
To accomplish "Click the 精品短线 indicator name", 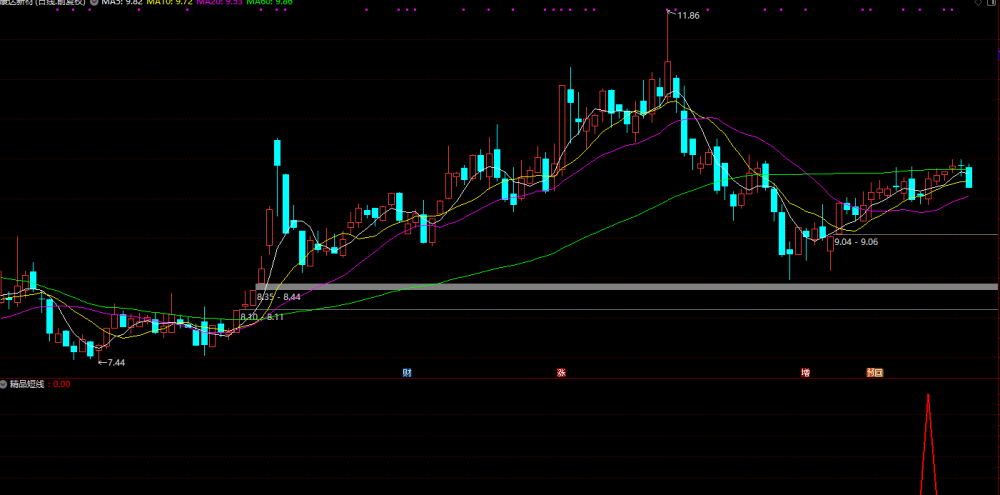I will pos(27,384).
